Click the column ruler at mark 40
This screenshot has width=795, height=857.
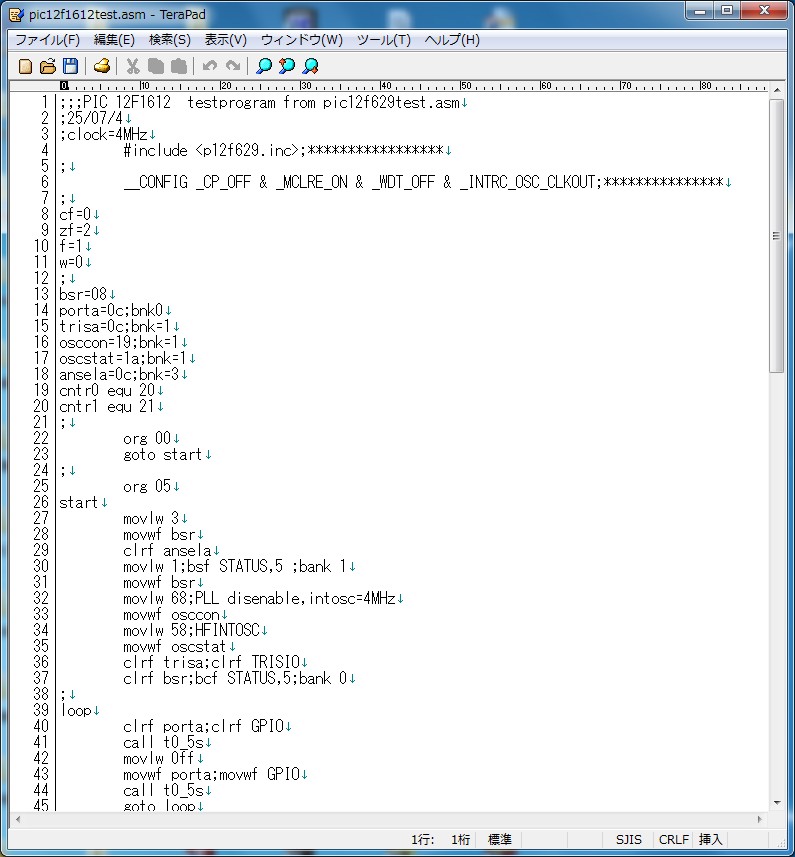pyautogui.click(x=385, y=86)
